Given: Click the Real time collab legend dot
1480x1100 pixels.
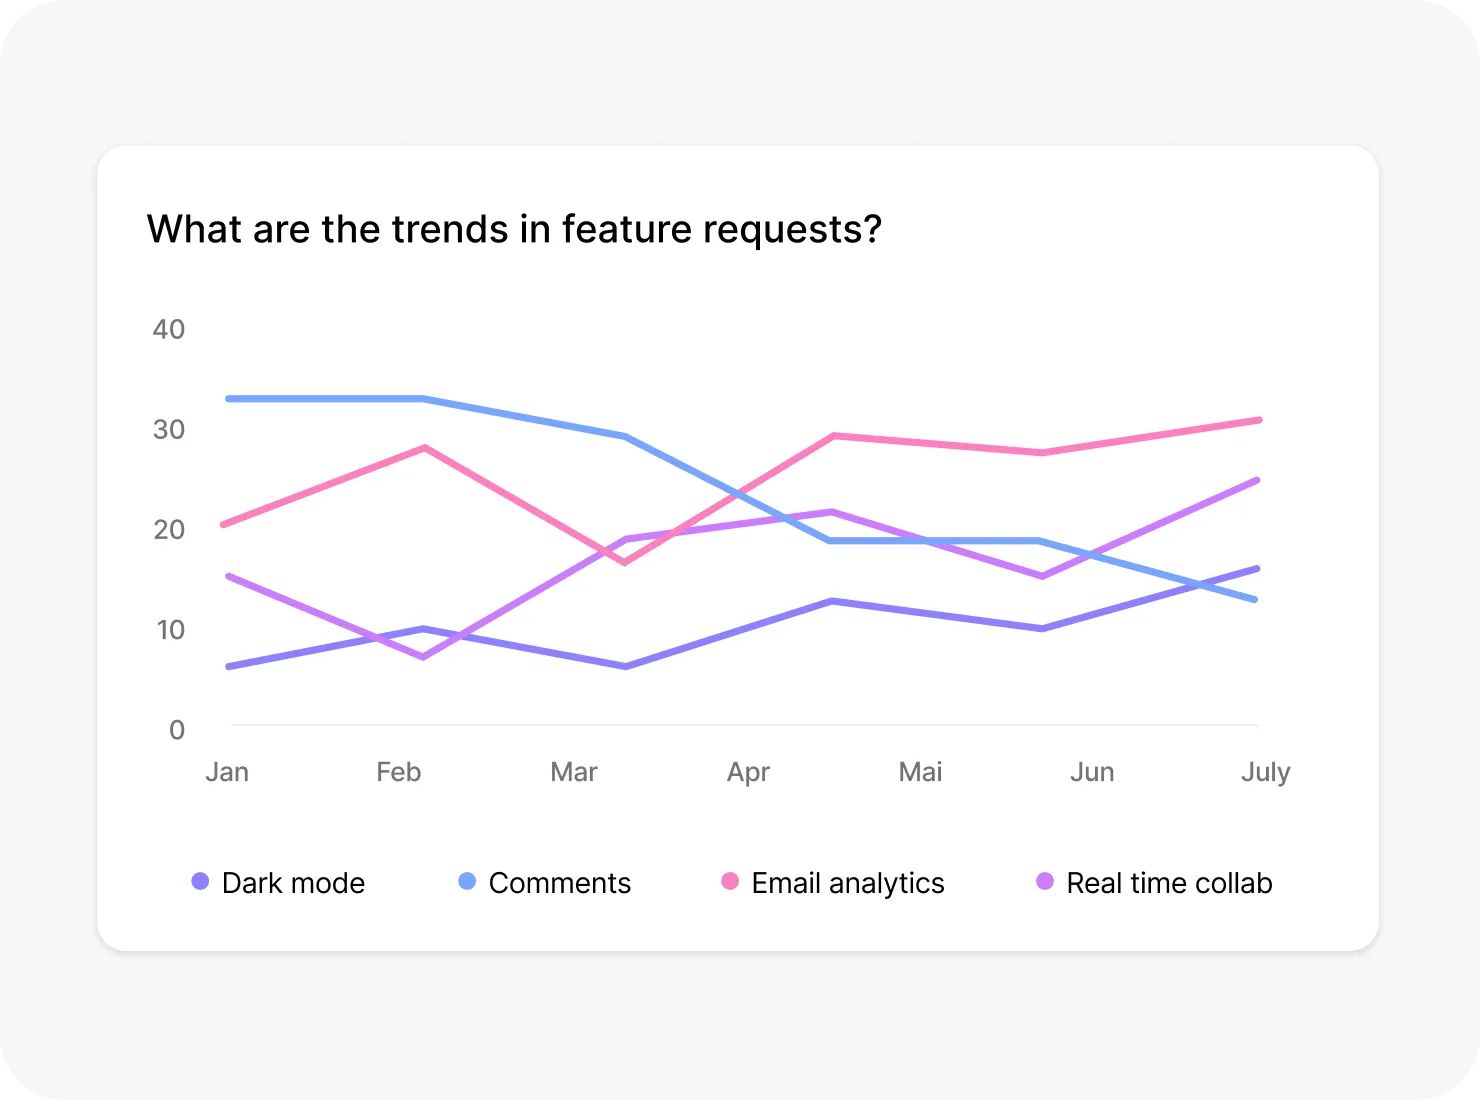Looking at the screenshot, I should tap(1045, 882).
